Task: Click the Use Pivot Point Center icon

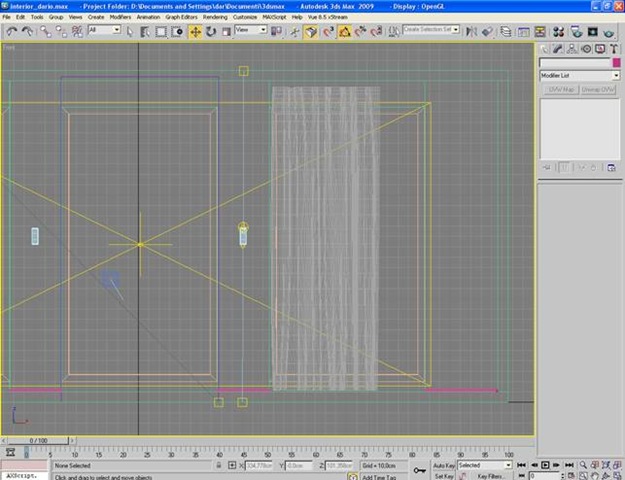Action: [276, 31]
